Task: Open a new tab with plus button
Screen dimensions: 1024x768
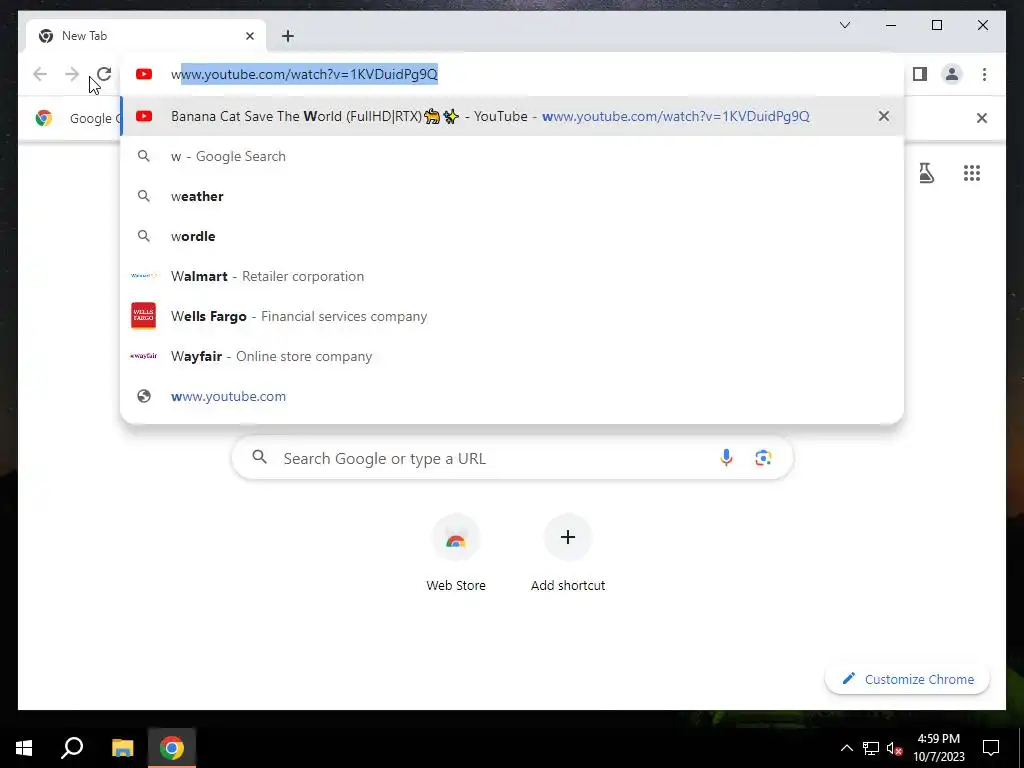Action: coord(288,36)
